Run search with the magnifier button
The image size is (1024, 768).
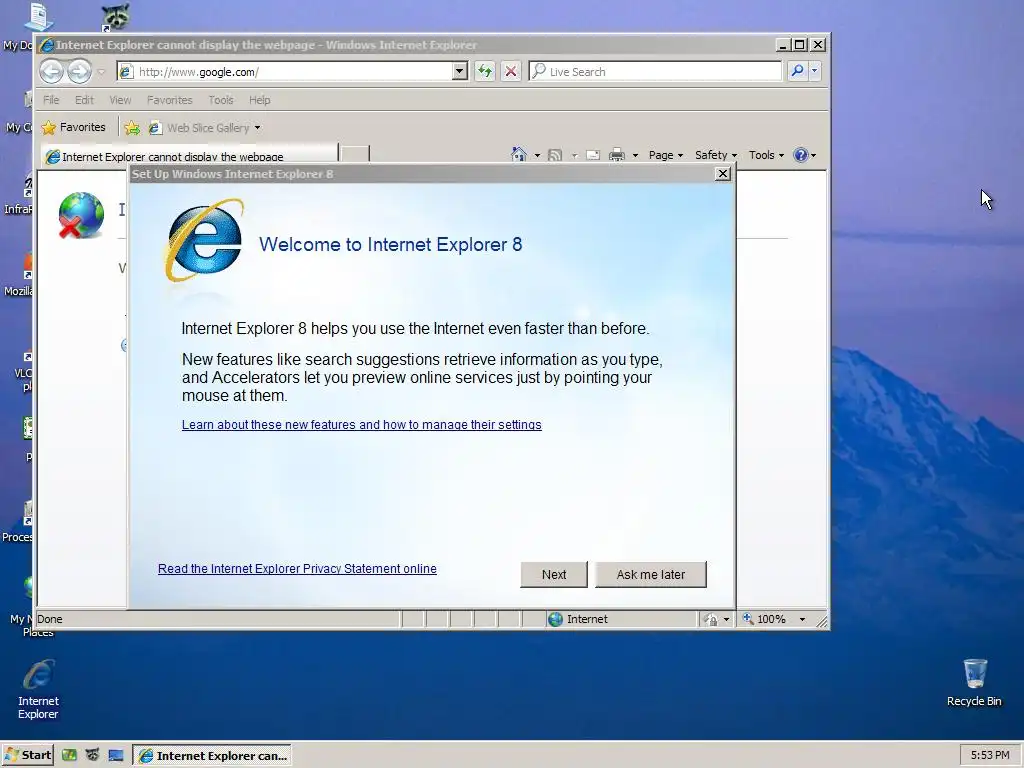(797, 71)
